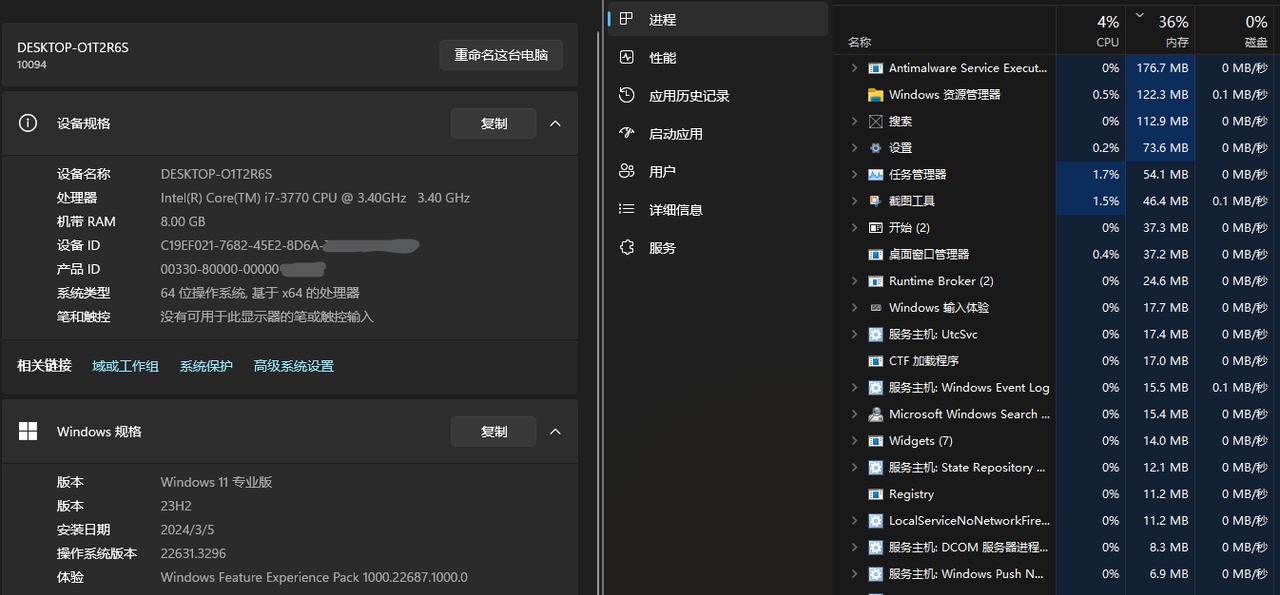Click the 用户 people icon
This screenshot has height=595, width=1280.
coord(627,171)
